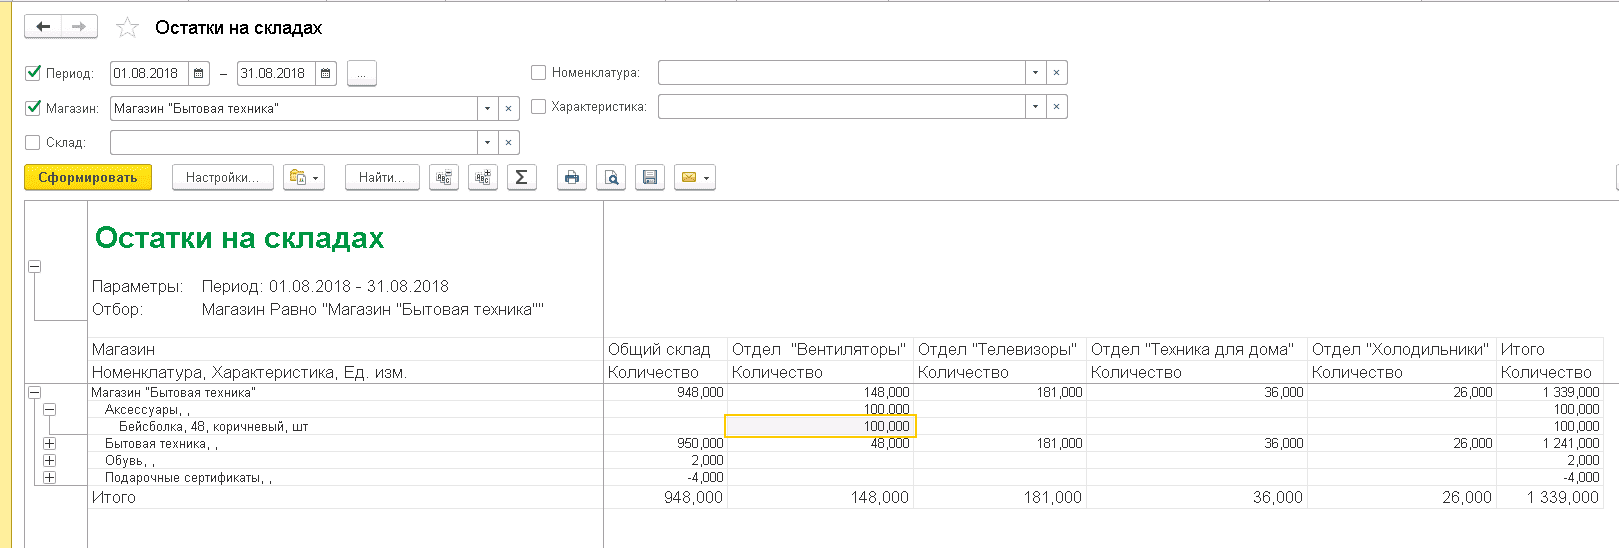1619x548 pixels.
Task: Collapse all groups in report
Action: tap(444, 177)
